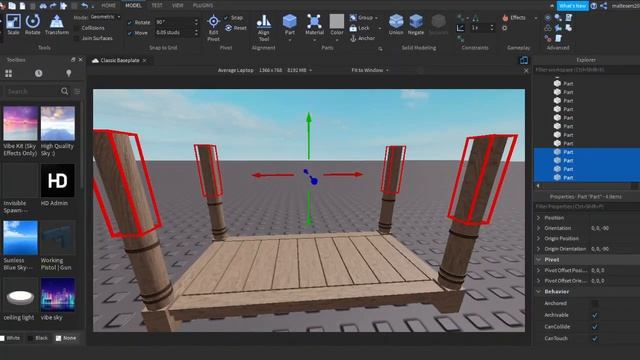640x360 pixels.
Task: Open the Toolbox marketplace grid view
Action: pos(9,73)
